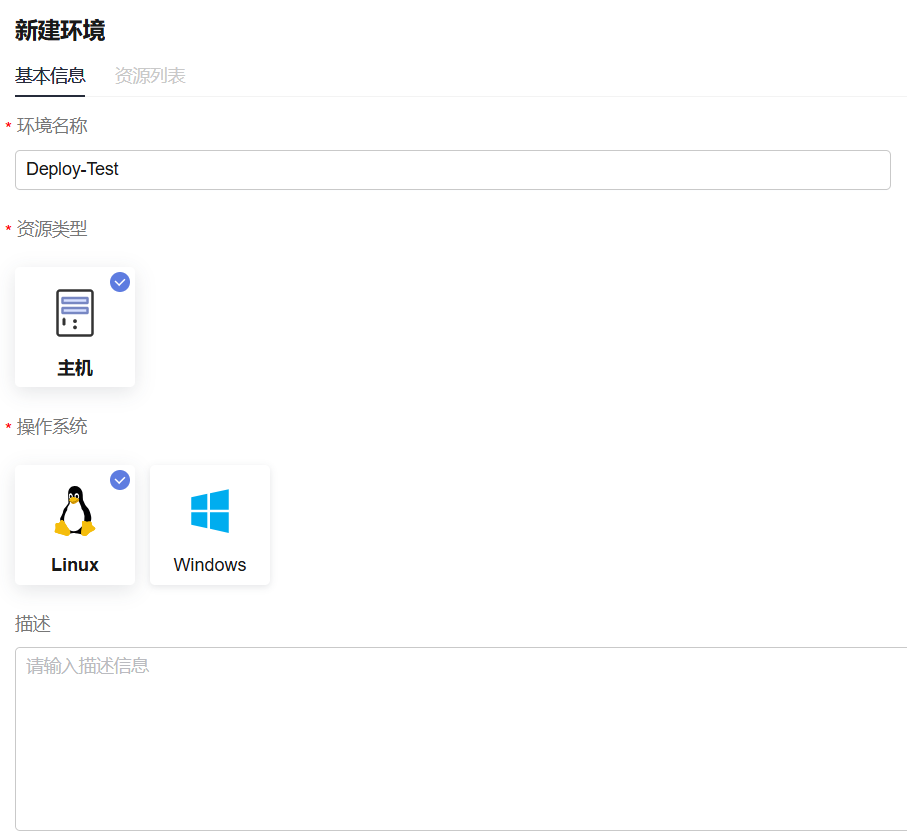The height and width of the screenshot is (840, 907).
Task: Click the 新建环境 page title
Action: click(60, 30)
